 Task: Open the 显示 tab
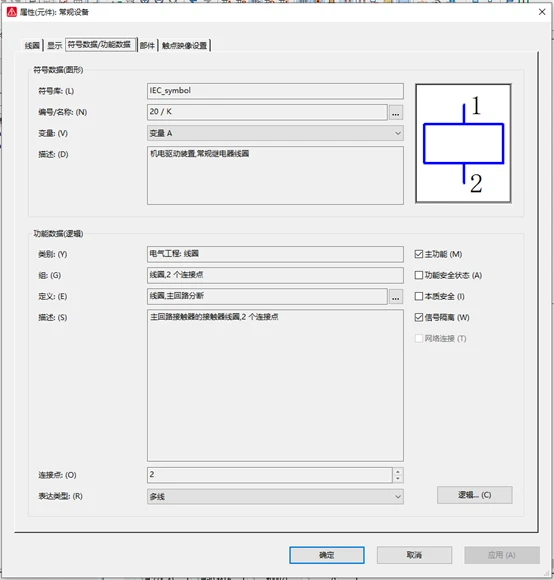tap(54, 45)
